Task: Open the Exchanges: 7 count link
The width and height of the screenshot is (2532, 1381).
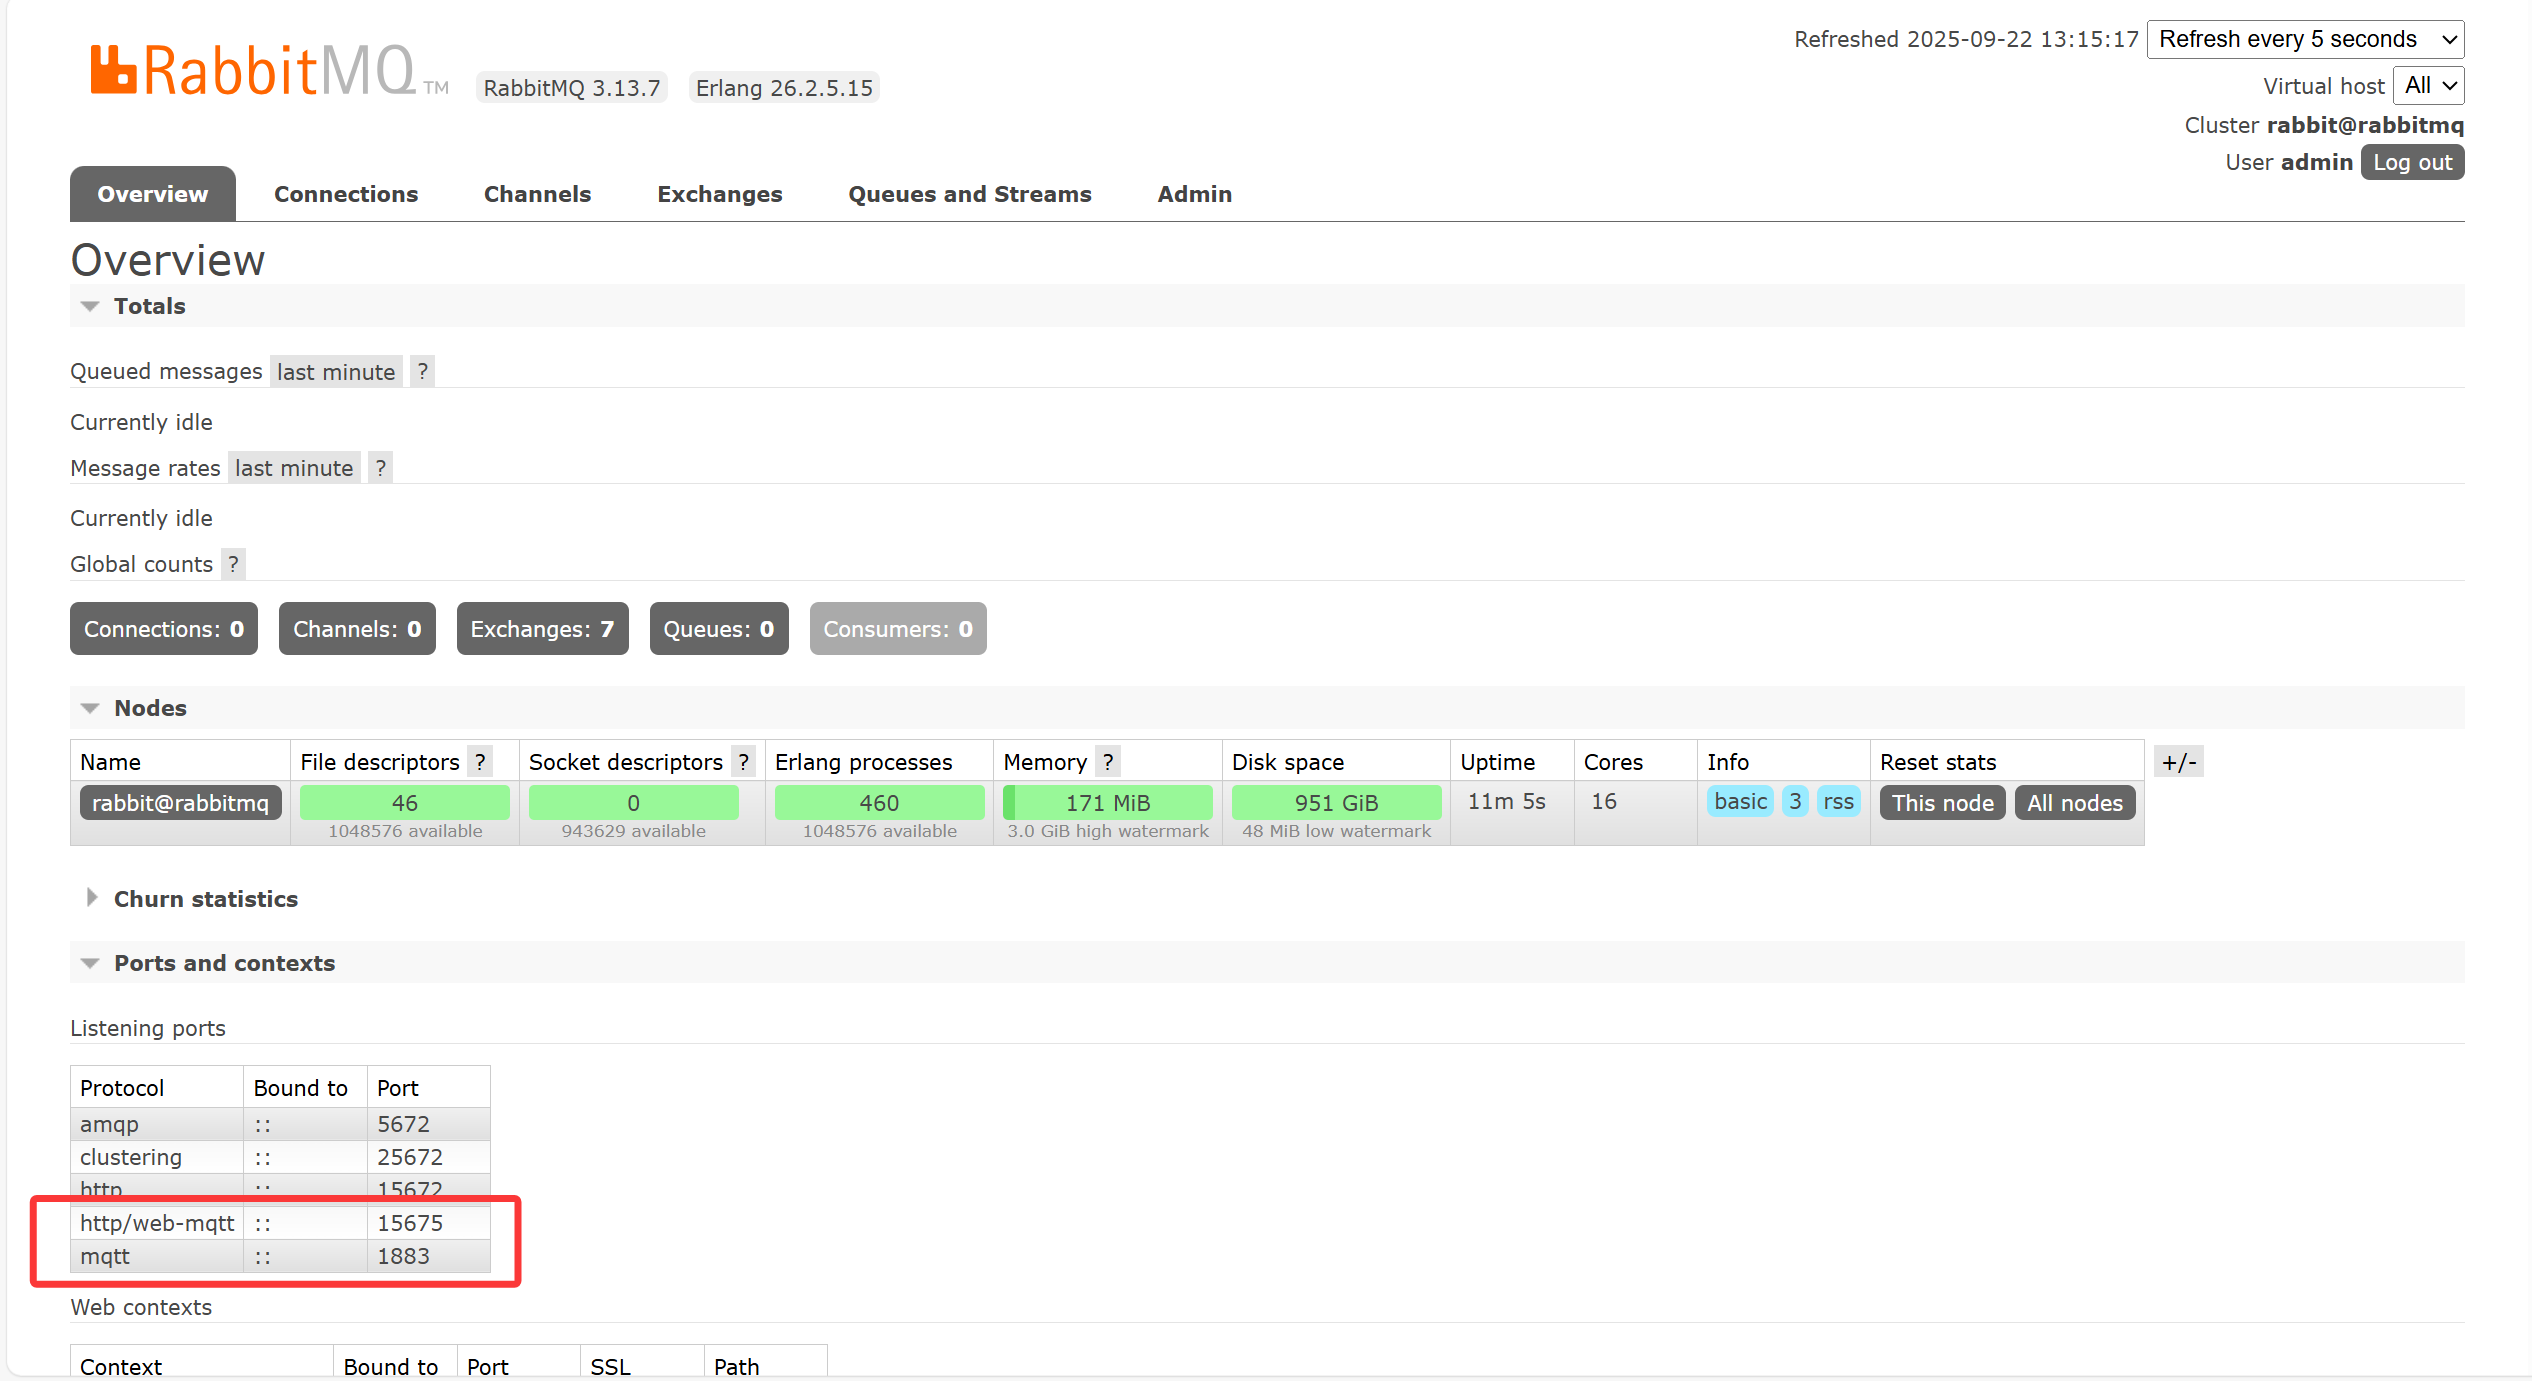Action: point(543,629)
